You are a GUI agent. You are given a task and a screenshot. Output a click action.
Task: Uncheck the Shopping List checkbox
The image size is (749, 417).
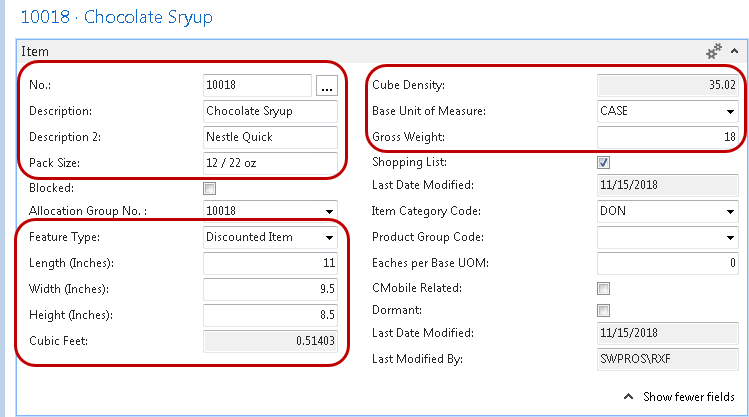pos(603,162)
